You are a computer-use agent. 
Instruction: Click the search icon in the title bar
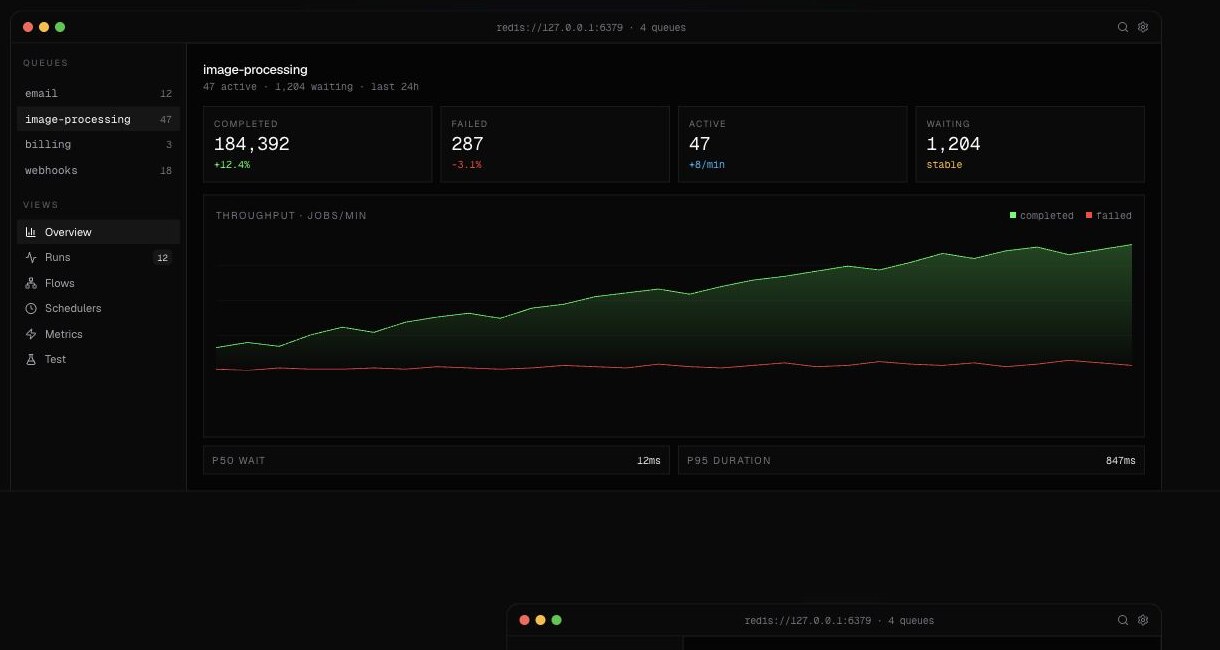point(1123,27)
